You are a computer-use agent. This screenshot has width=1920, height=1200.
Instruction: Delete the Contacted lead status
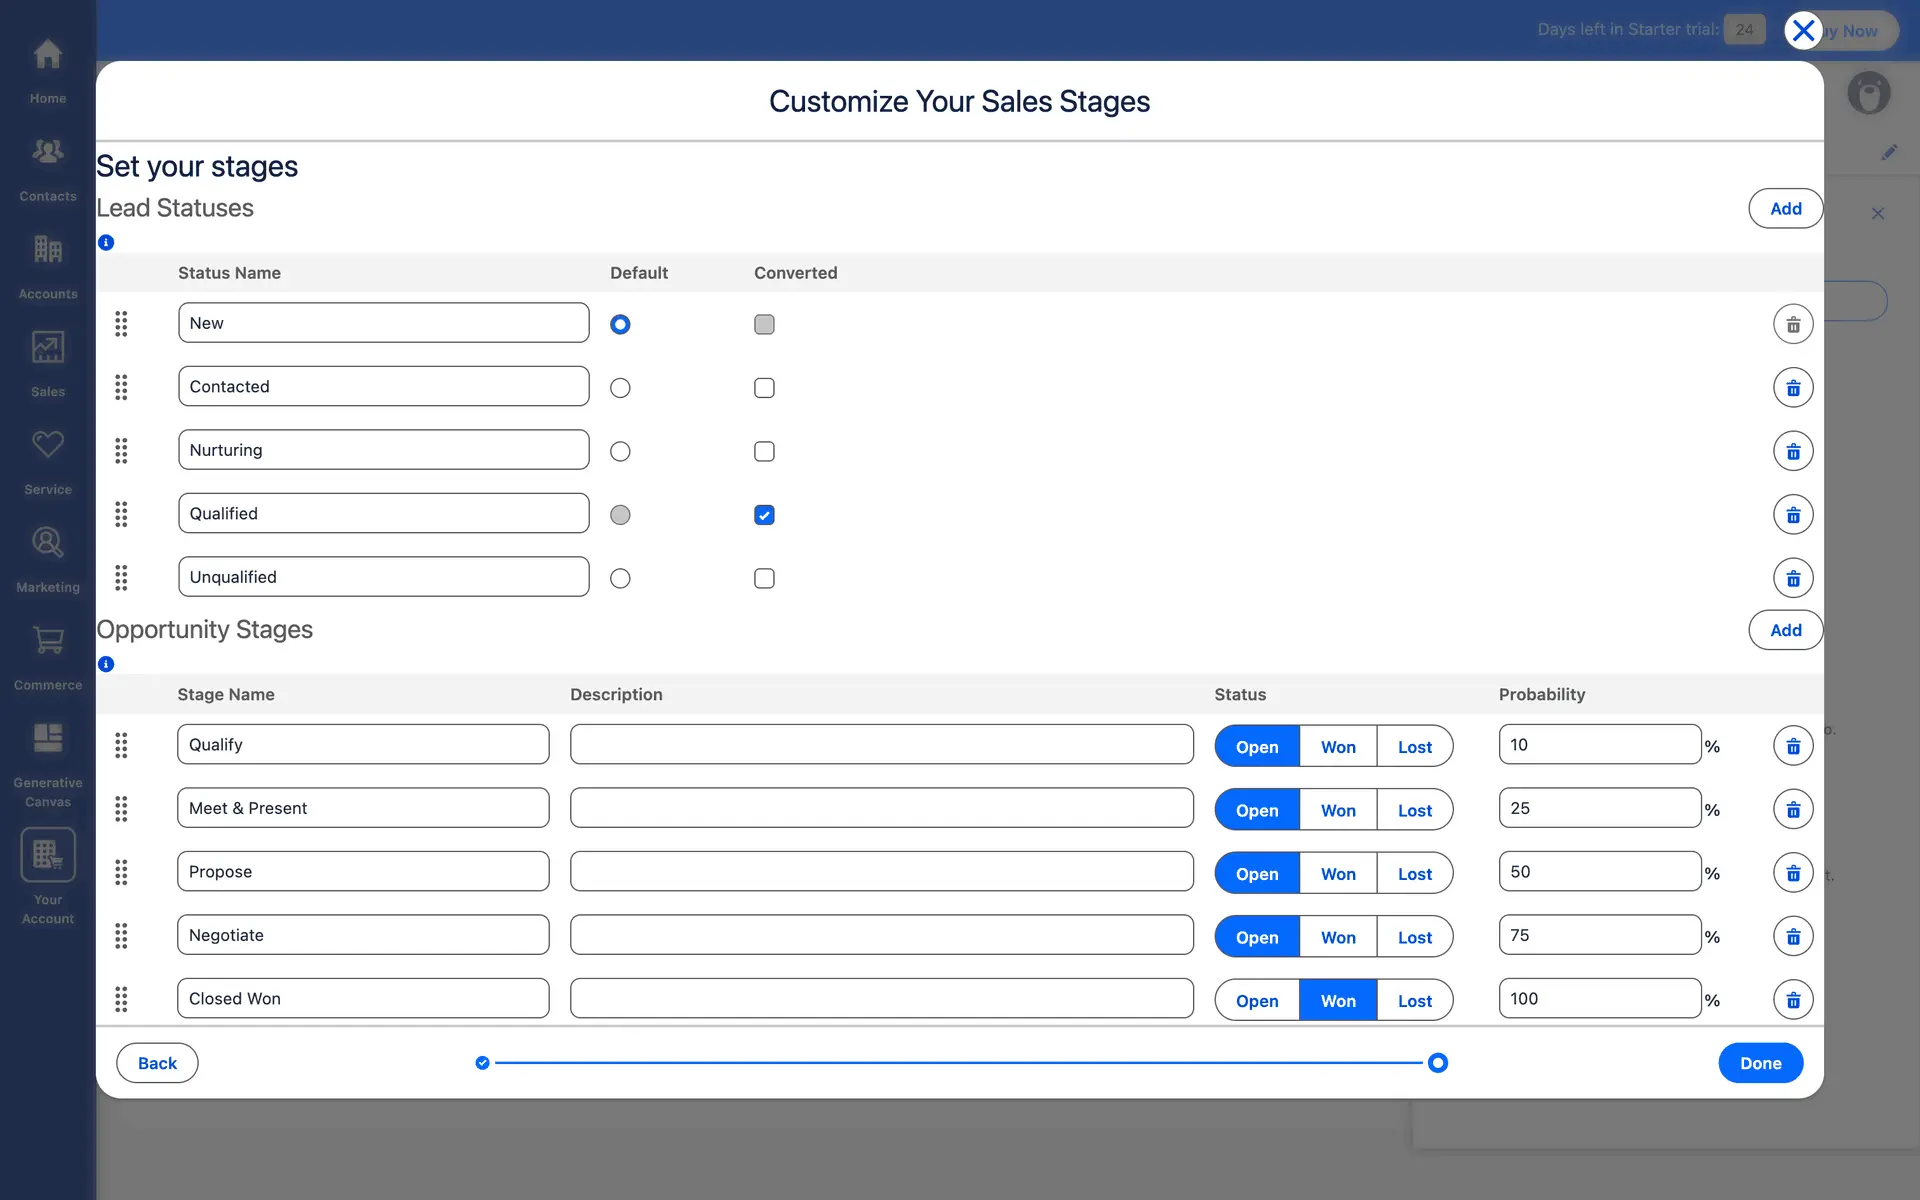tap(1793, 388)
